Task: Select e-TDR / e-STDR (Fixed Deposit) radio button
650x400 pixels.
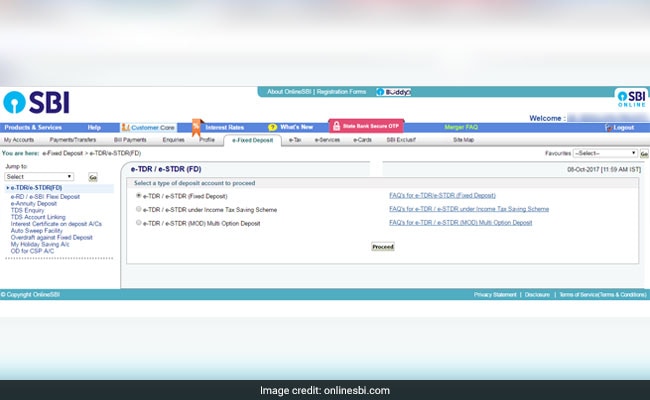Action: pyautogui.click(x=138, y=195)
